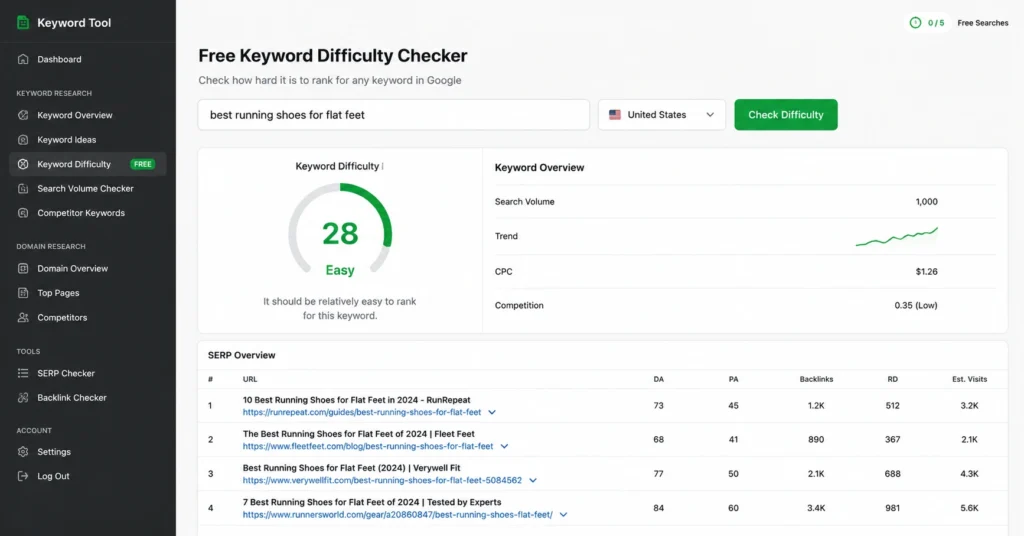
Task: Click the United States flag icon
Action: pos(615,114)
